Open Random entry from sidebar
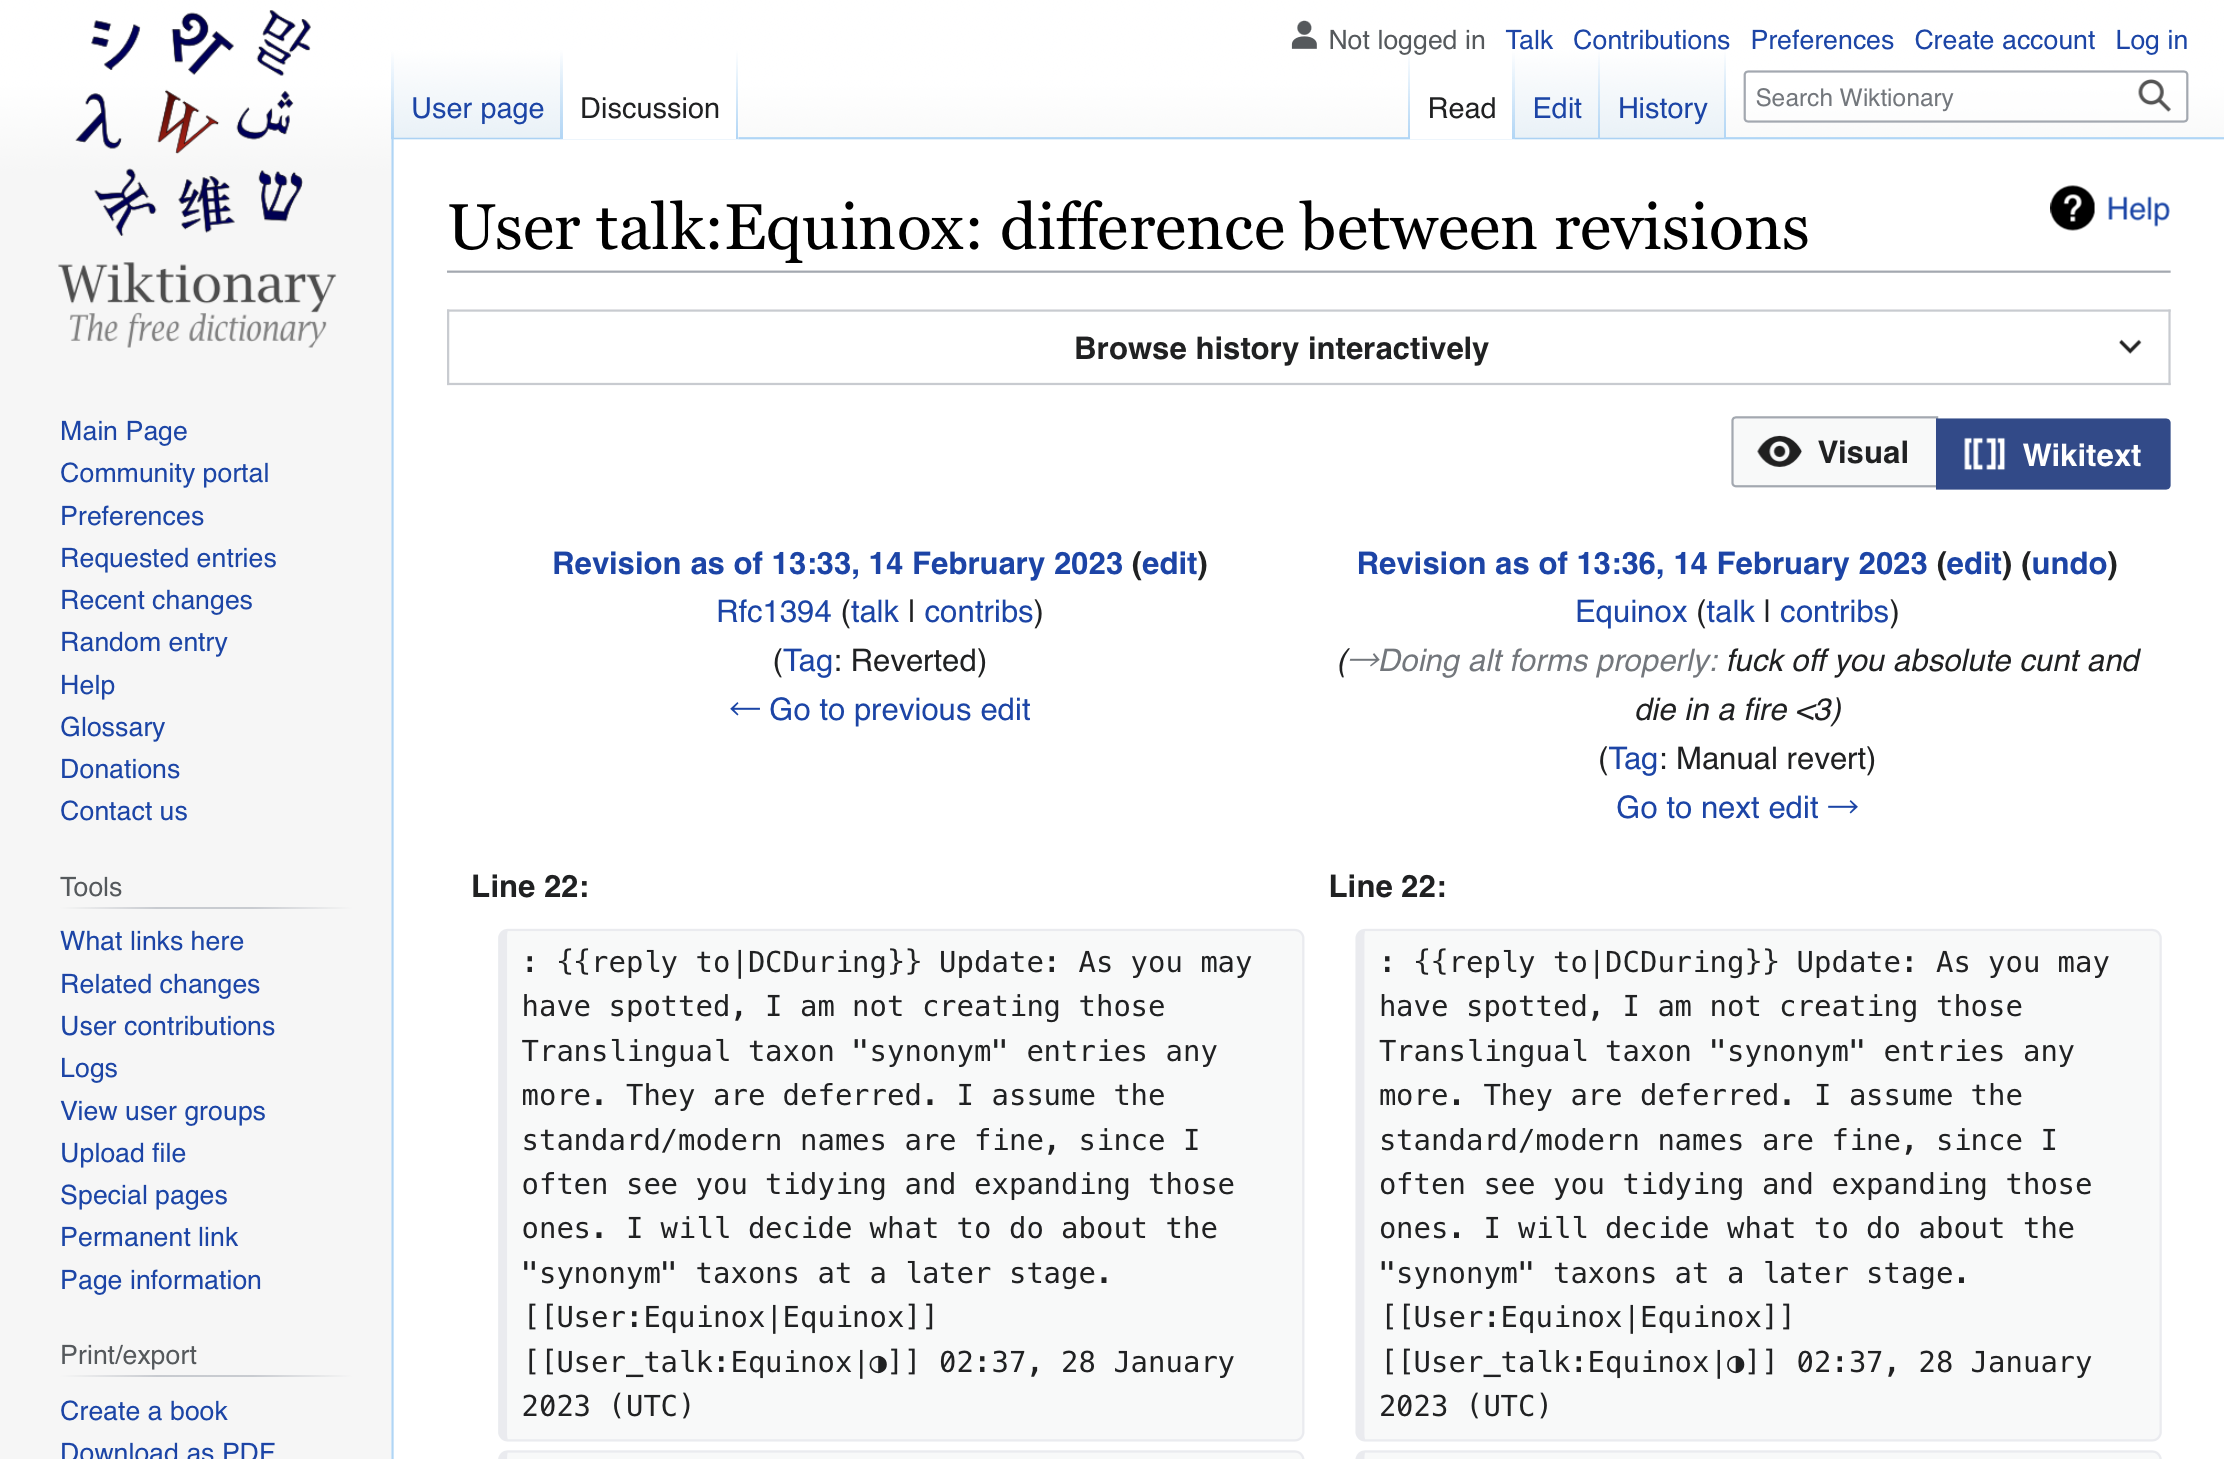This screenshot has width=2224, height=1459. pyautogui.click(x=144, y=642)
